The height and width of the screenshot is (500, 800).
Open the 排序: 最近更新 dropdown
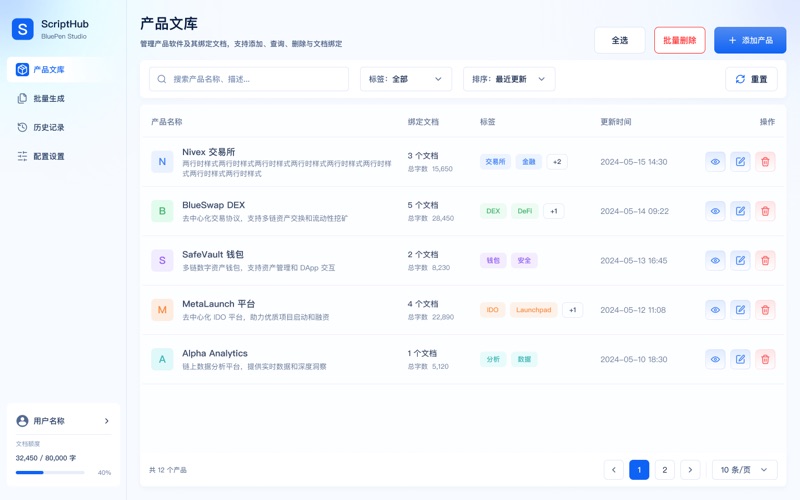509,79
